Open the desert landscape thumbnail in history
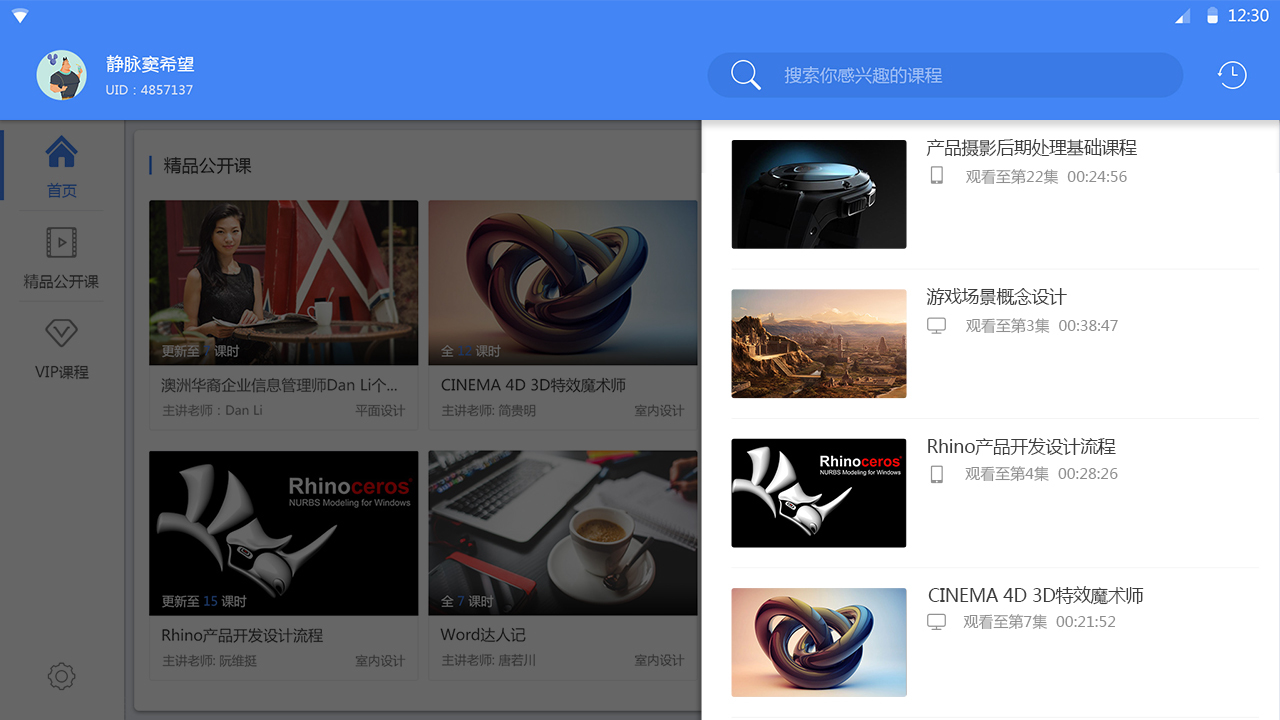 [x=819, y=344]
